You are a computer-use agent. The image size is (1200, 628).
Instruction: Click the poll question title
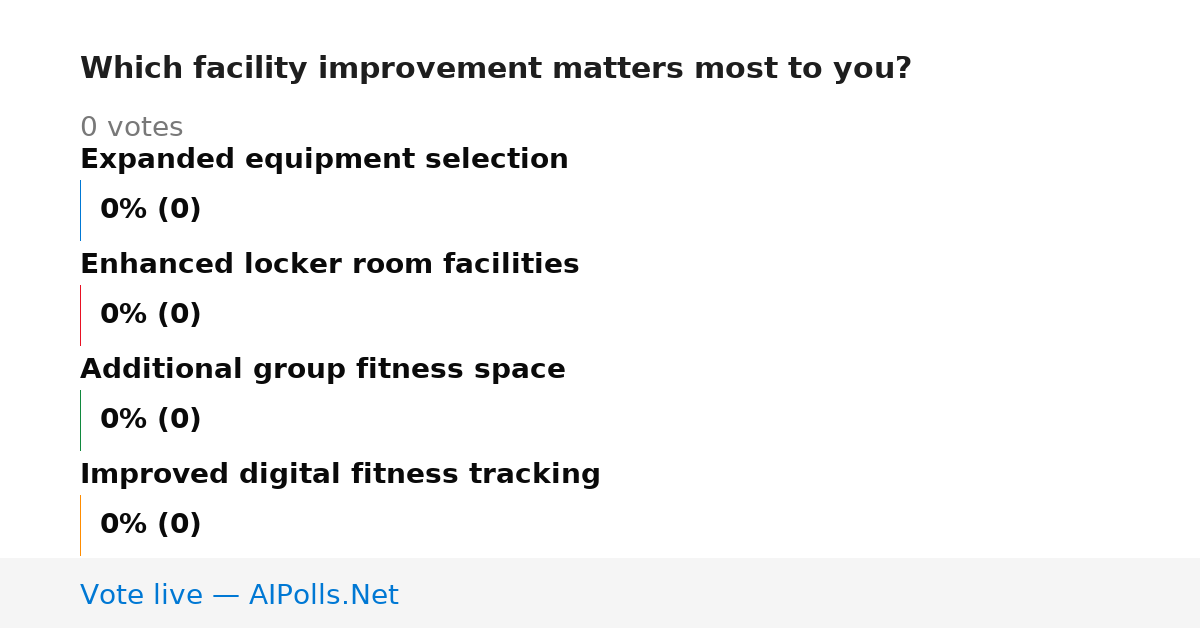(x=496, y=69)
